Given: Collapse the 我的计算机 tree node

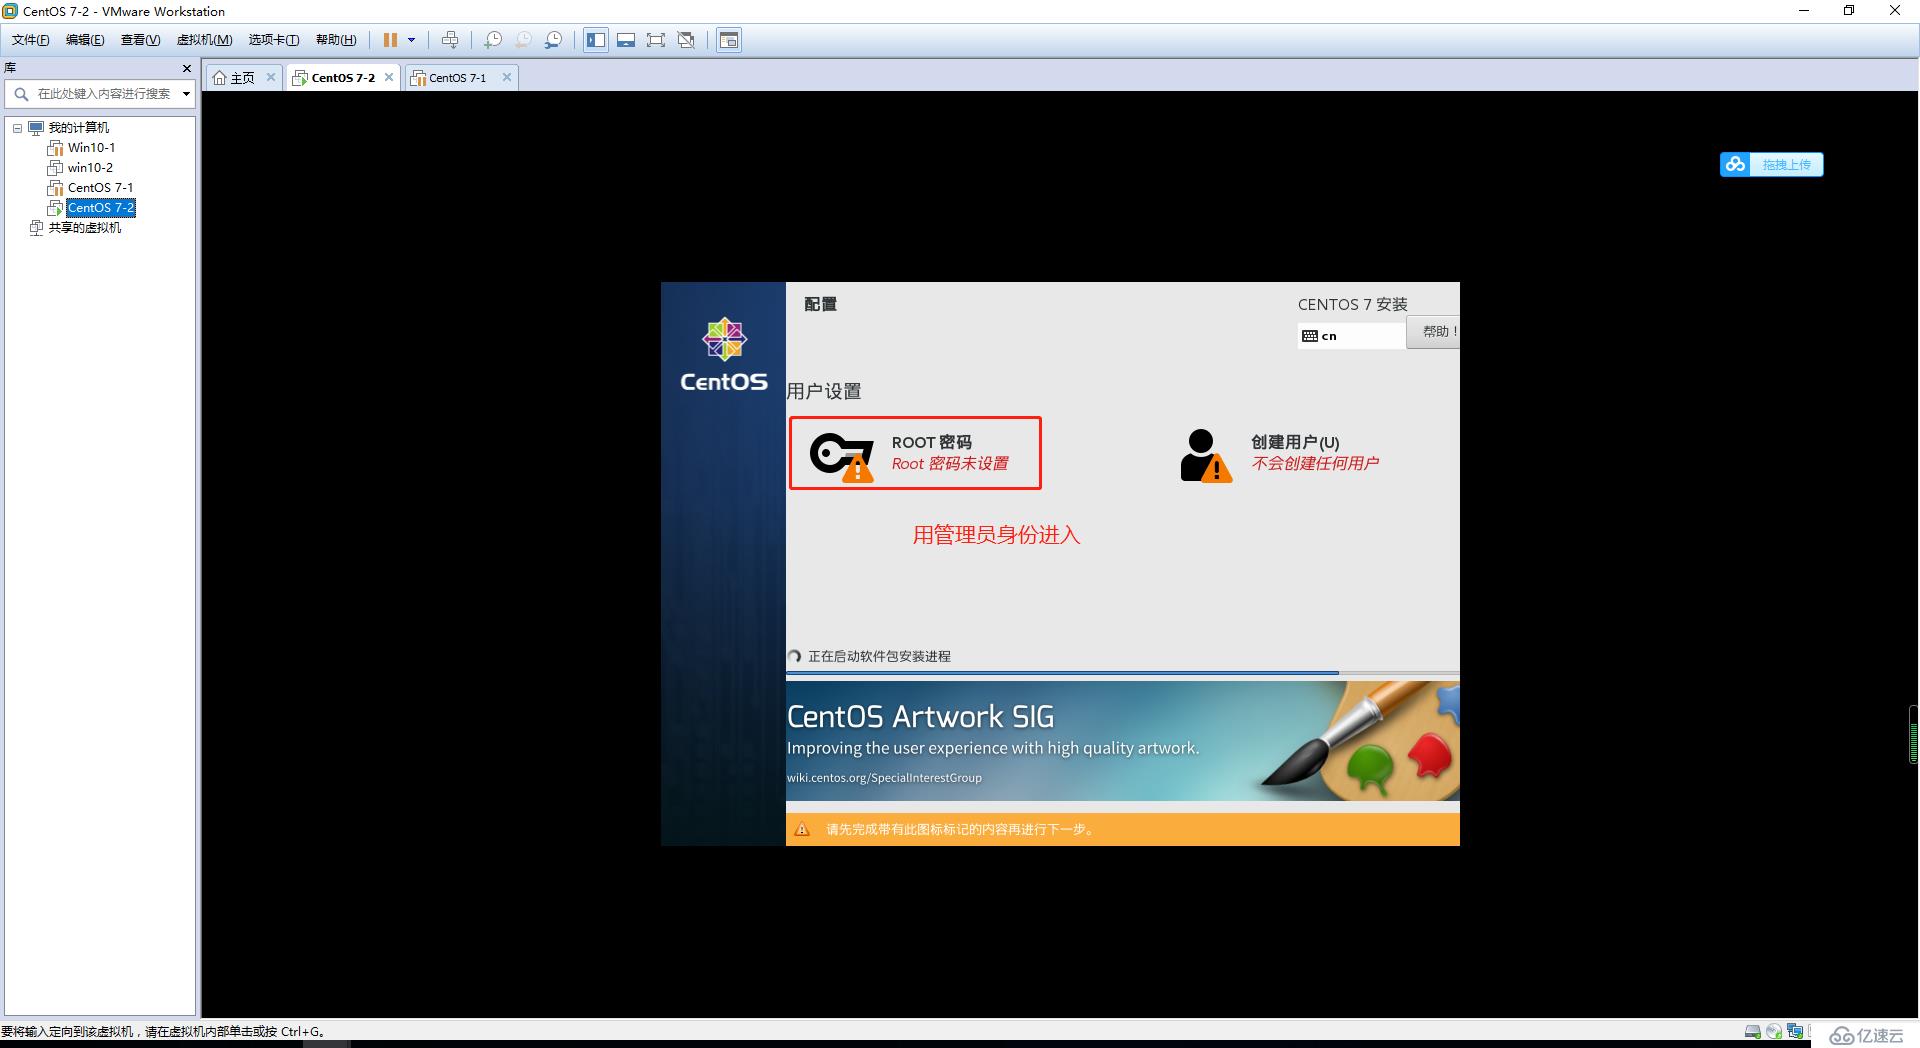Looking at the screenshot, I should 17,128.
